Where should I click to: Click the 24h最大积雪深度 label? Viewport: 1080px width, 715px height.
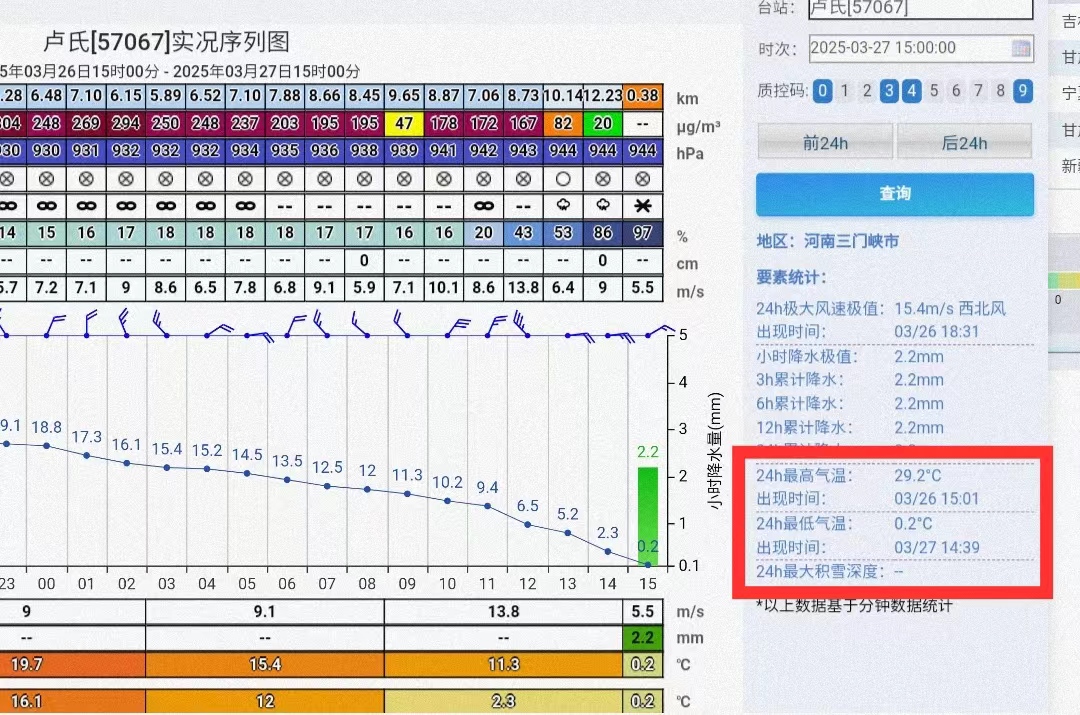[820, 572]
